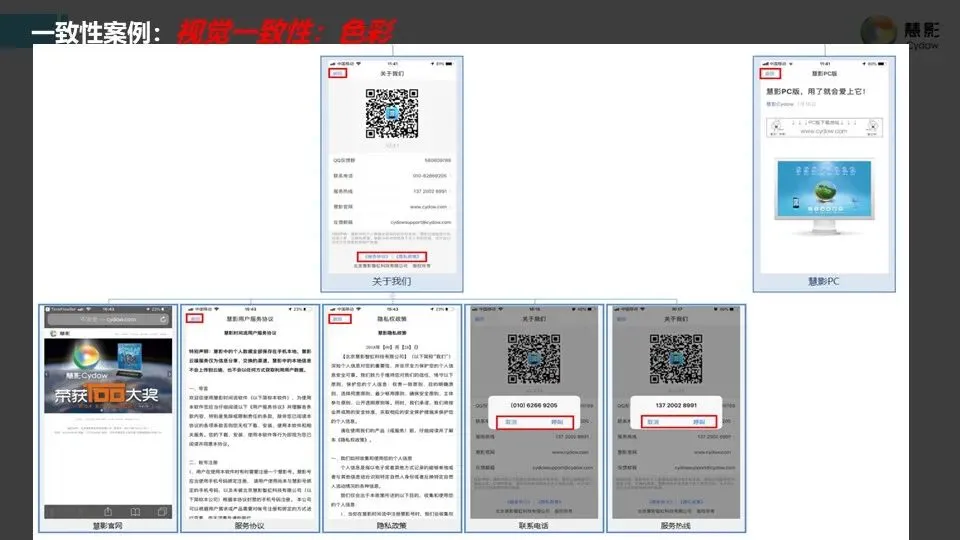Tap 取消 in the (010) 6266 9205 dialog
960x540 pixels.
tap(511, 422)
